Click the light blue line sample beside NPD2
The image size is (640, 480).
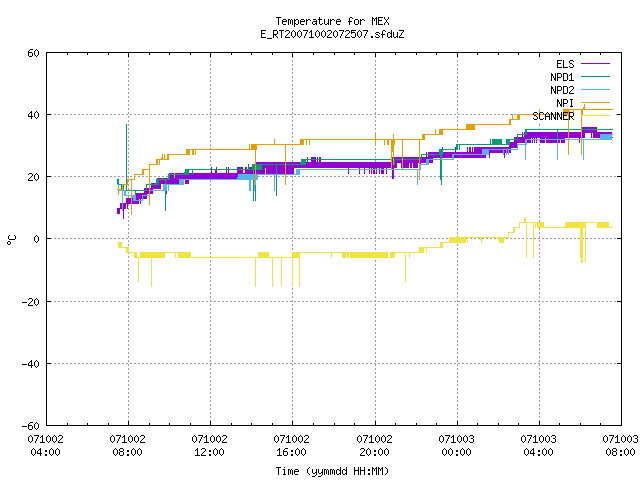[x=596, y=89]
